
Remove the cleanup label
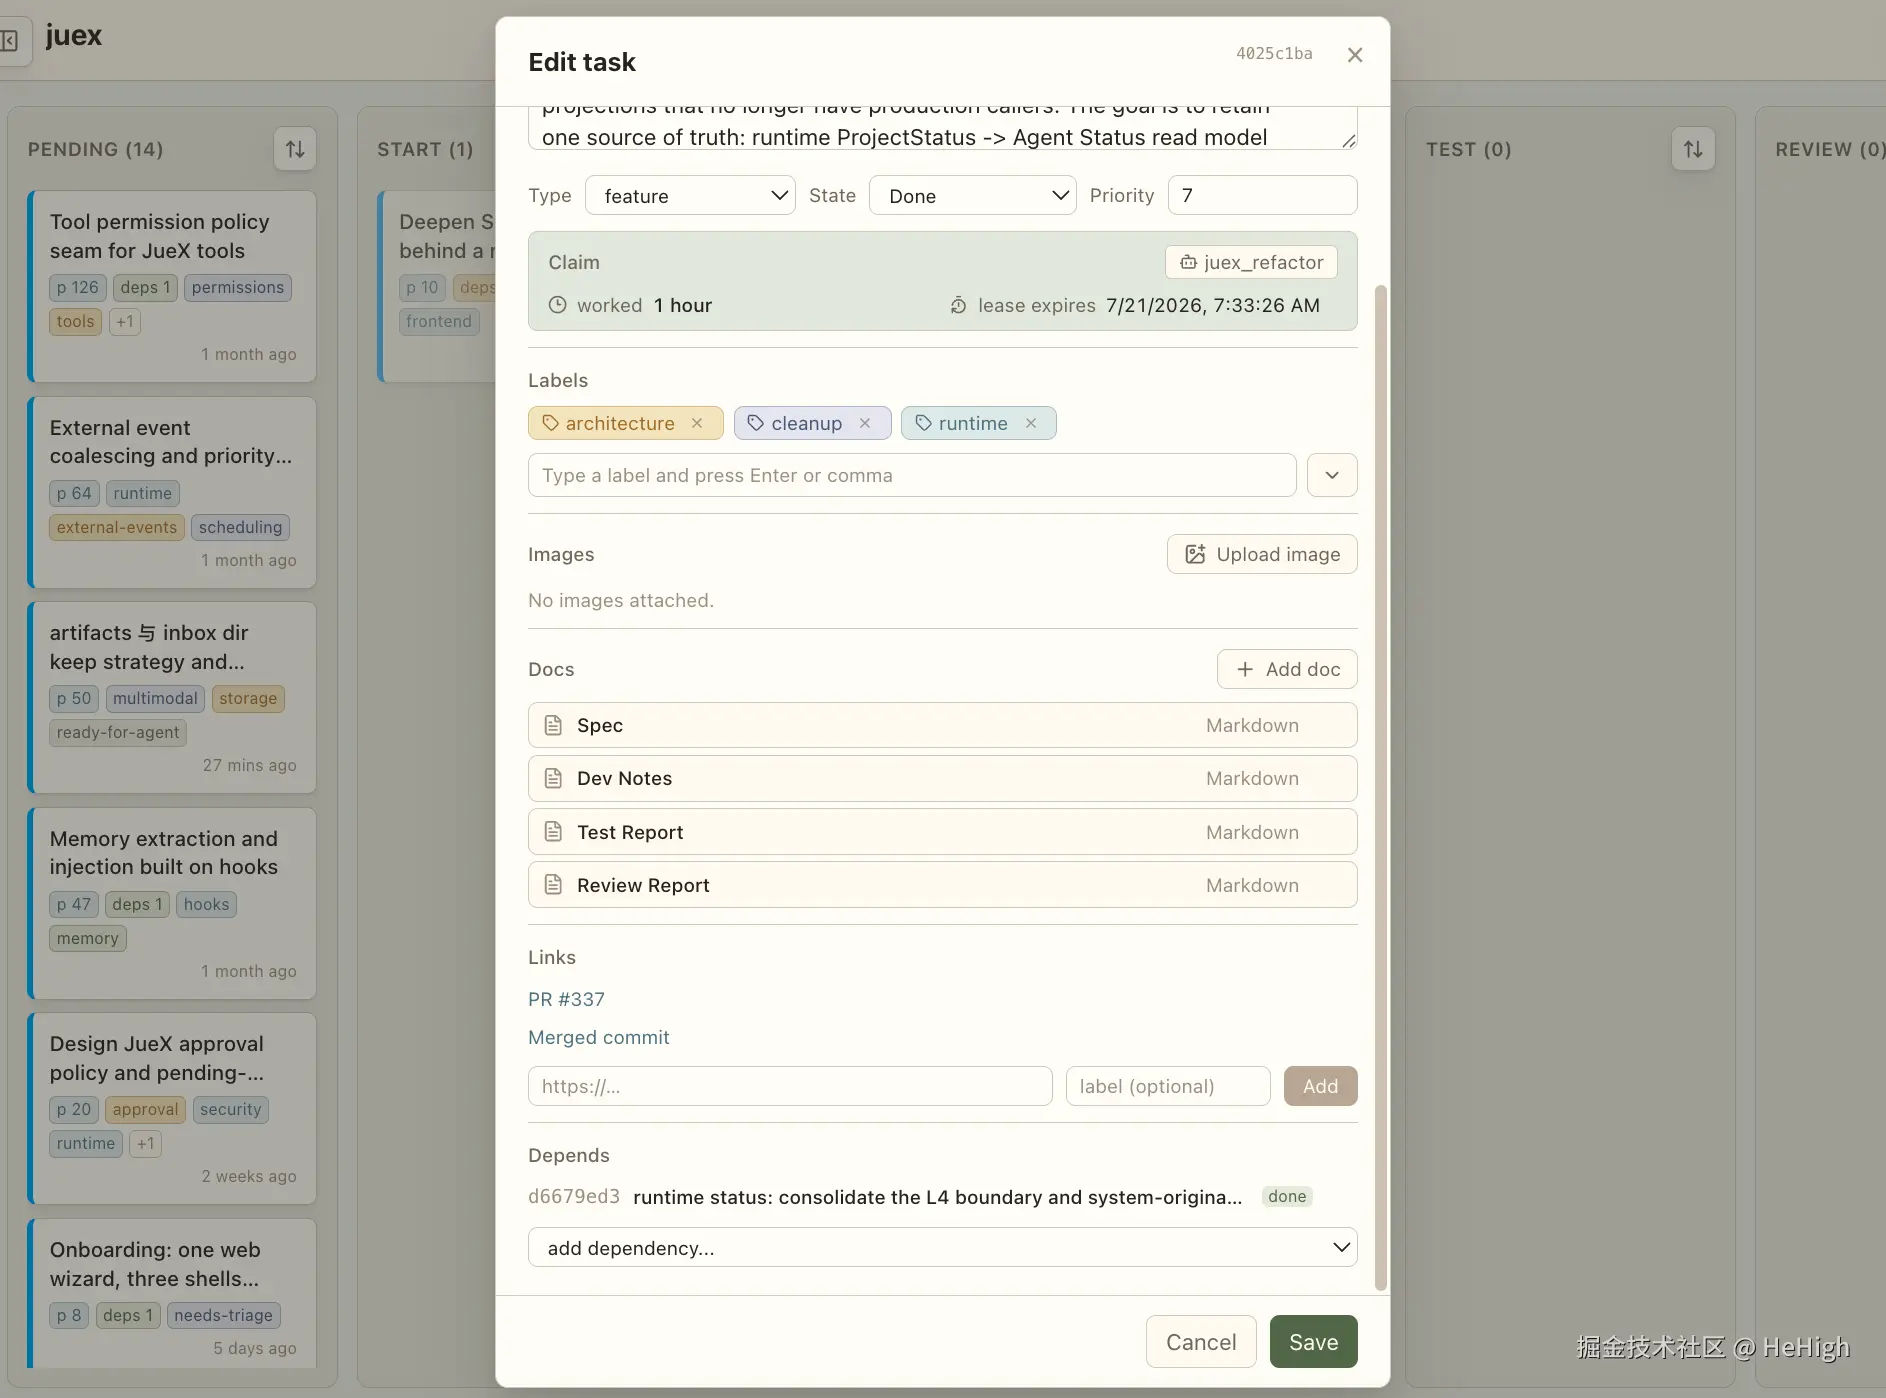pos(865,423)
